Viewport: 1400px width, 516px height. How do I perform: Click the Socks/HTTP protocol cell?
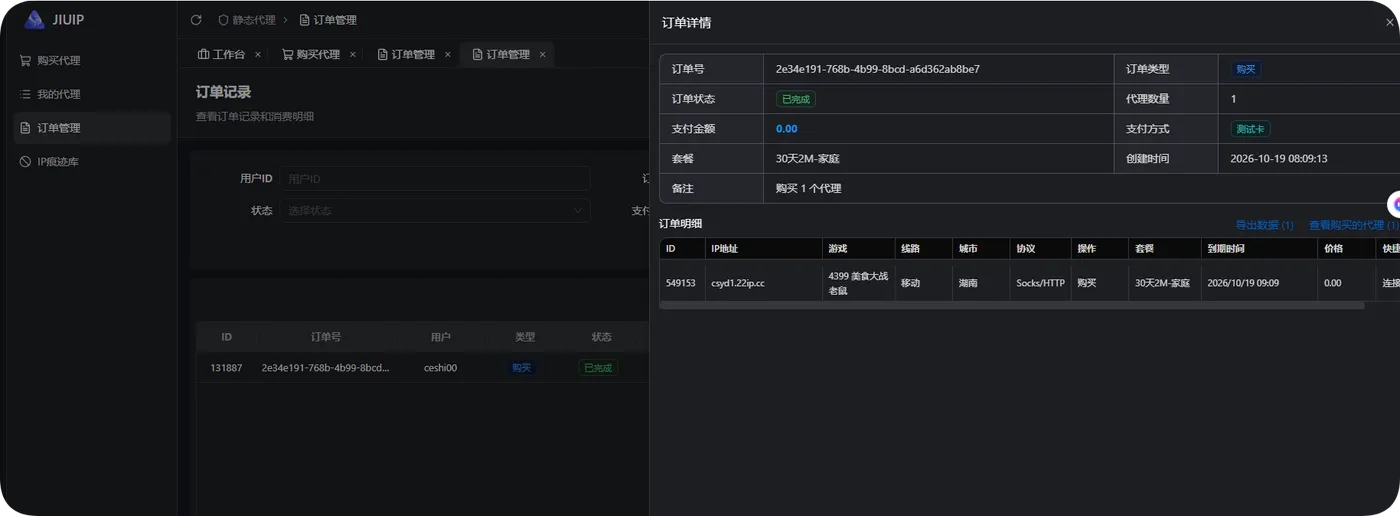1040,283
